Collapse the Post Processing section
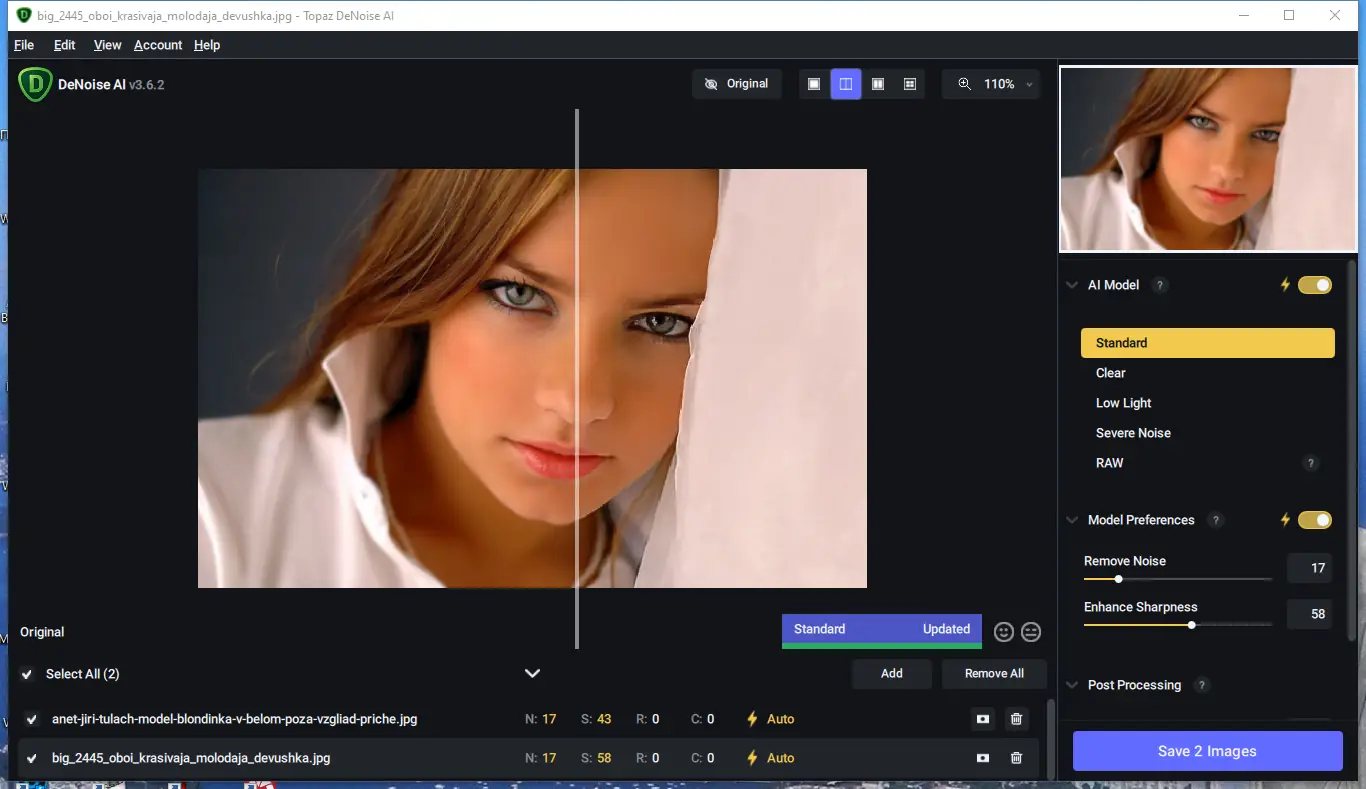1366x789 pixels. click(1072, 685)
